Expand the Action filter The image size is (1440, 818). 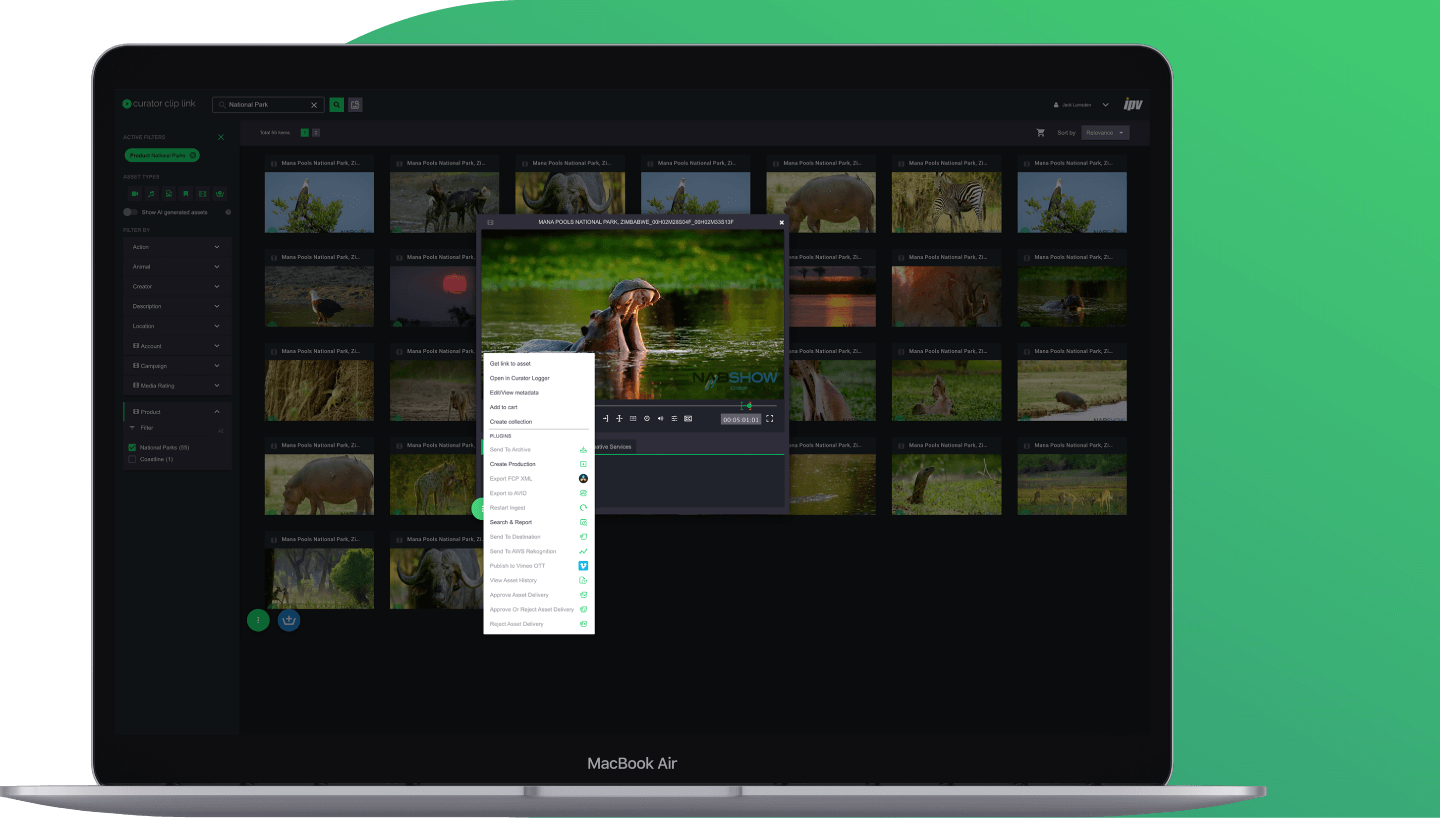click(x=177, y=247)
